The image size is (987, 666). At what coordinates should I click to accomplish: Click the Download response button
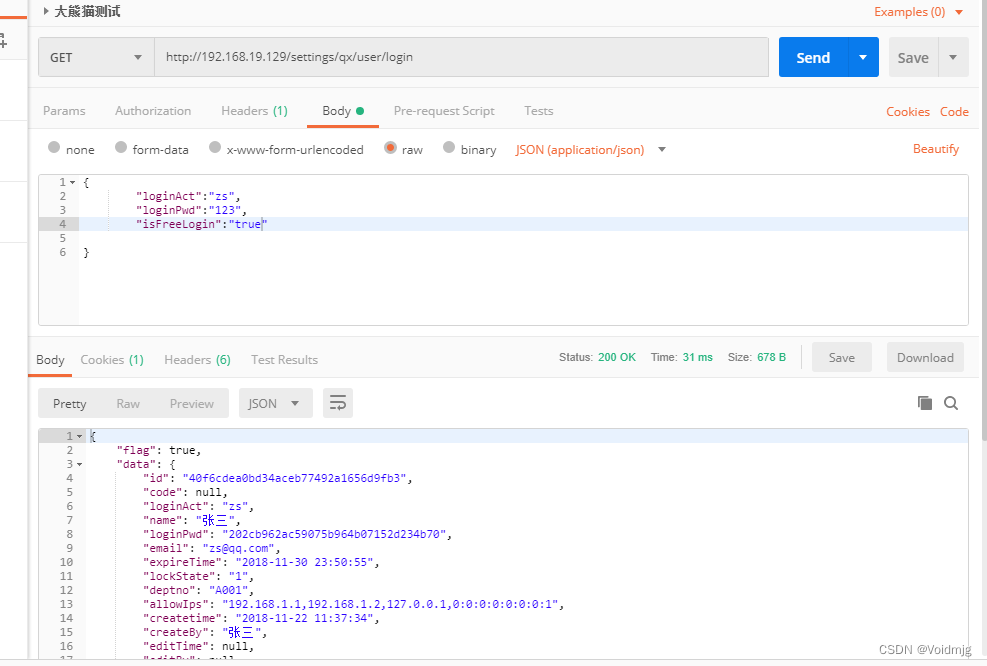click(925, 358)
